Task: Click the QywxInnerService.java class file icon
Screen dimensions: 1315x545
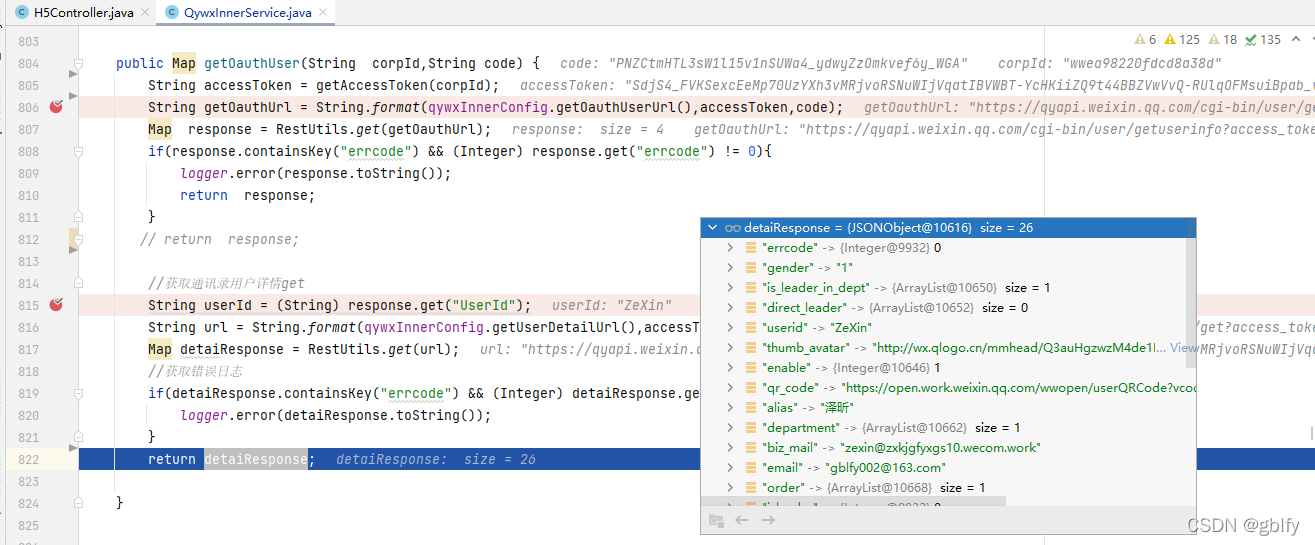Action: click(x=172, y=13)
